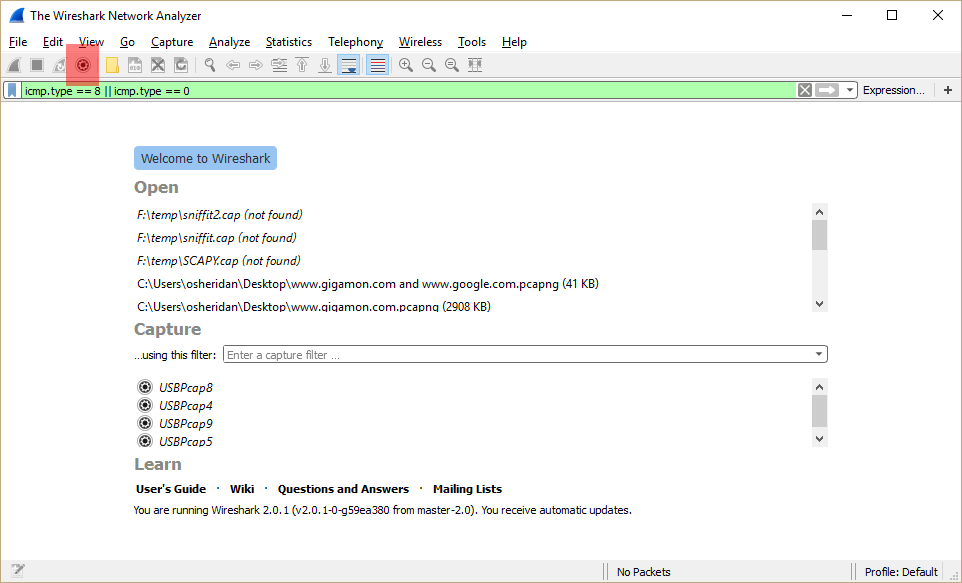Select recent file F:\temp\SCAPY.cap
Image resolution: width=962 pixels, height=583 pixels.
coord(218,261)
